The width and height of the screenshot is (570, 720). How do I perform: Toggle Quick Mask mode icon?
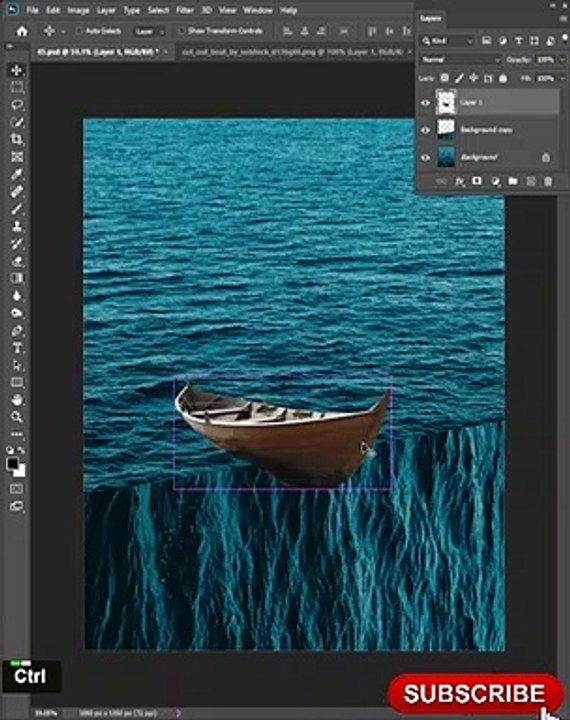(x=17, y=489)
